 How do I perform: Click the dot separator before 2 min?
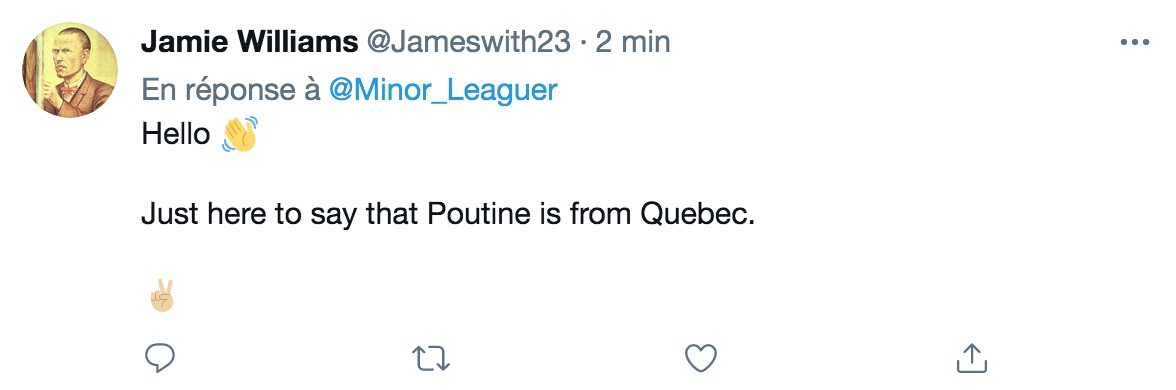click(x=584, y=44)
